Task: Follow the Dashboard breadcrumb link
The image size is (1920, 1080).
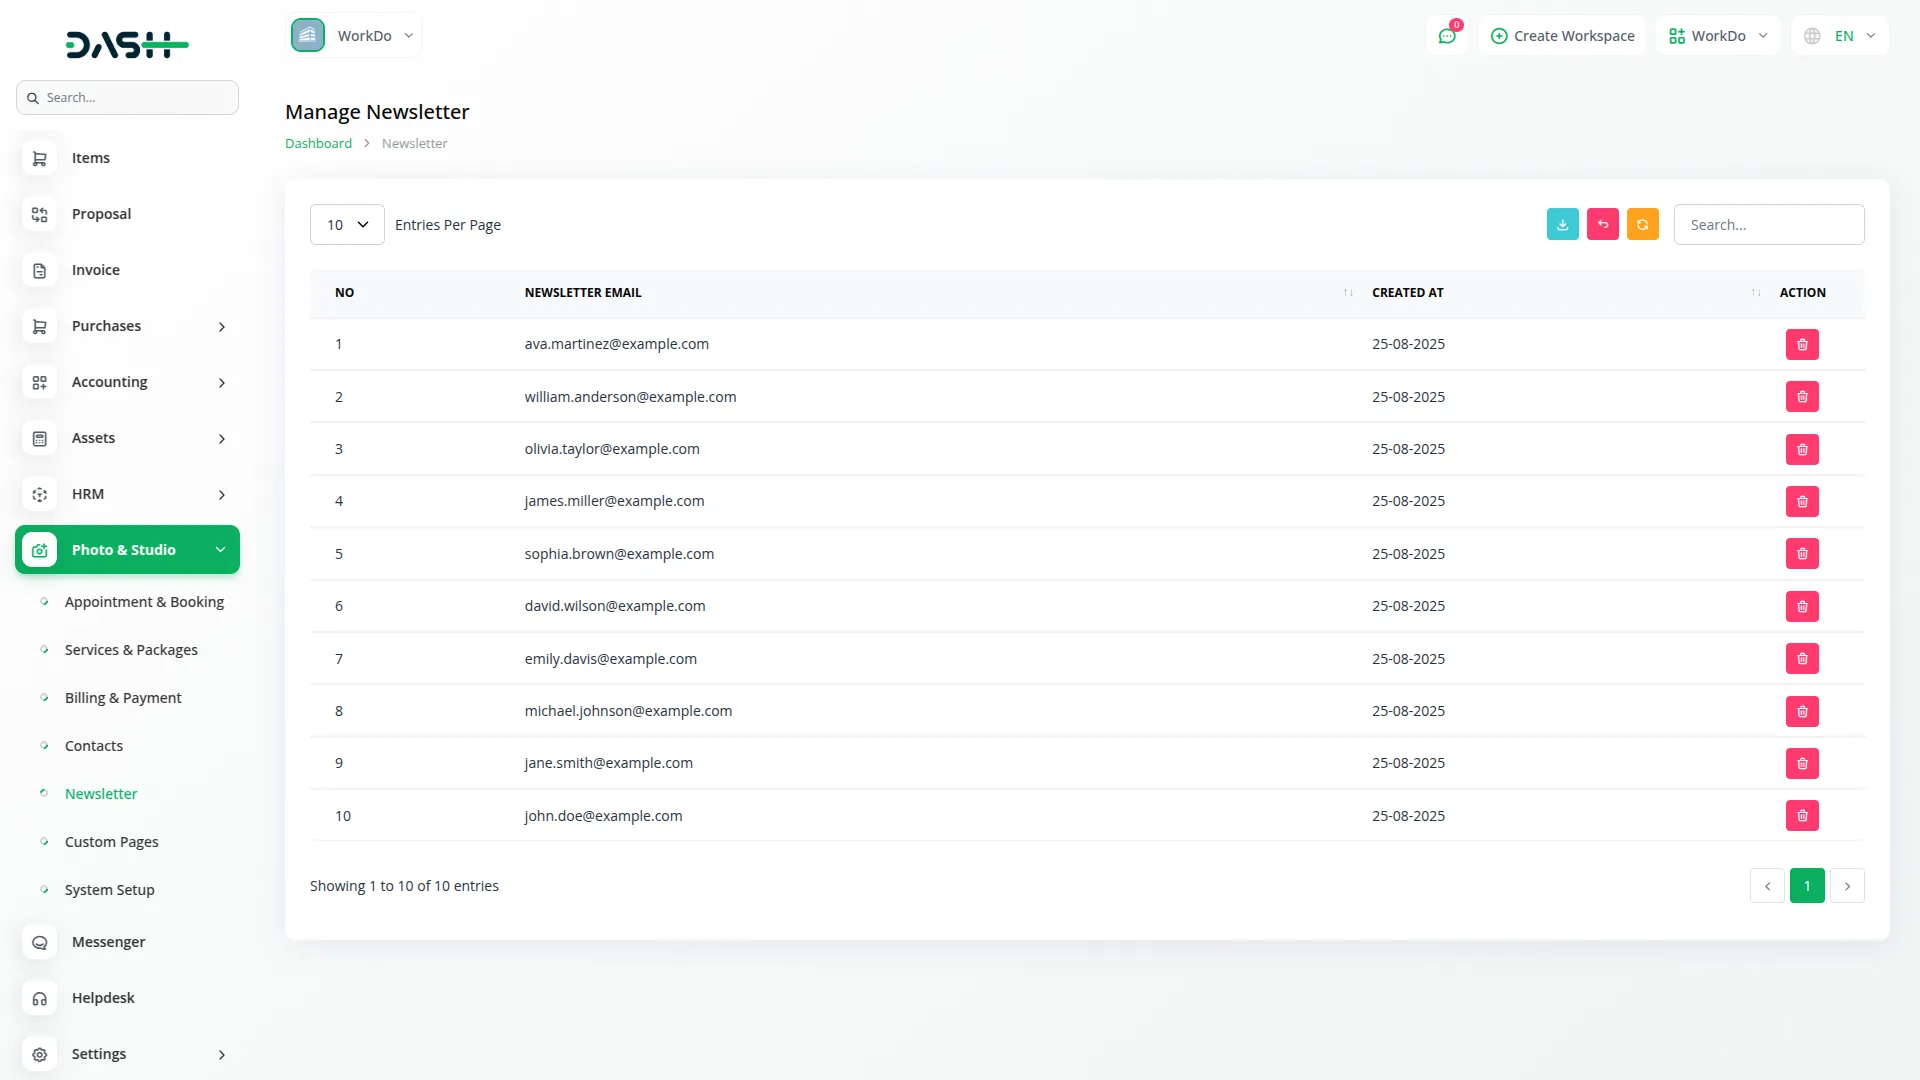Action: [318, 143]
